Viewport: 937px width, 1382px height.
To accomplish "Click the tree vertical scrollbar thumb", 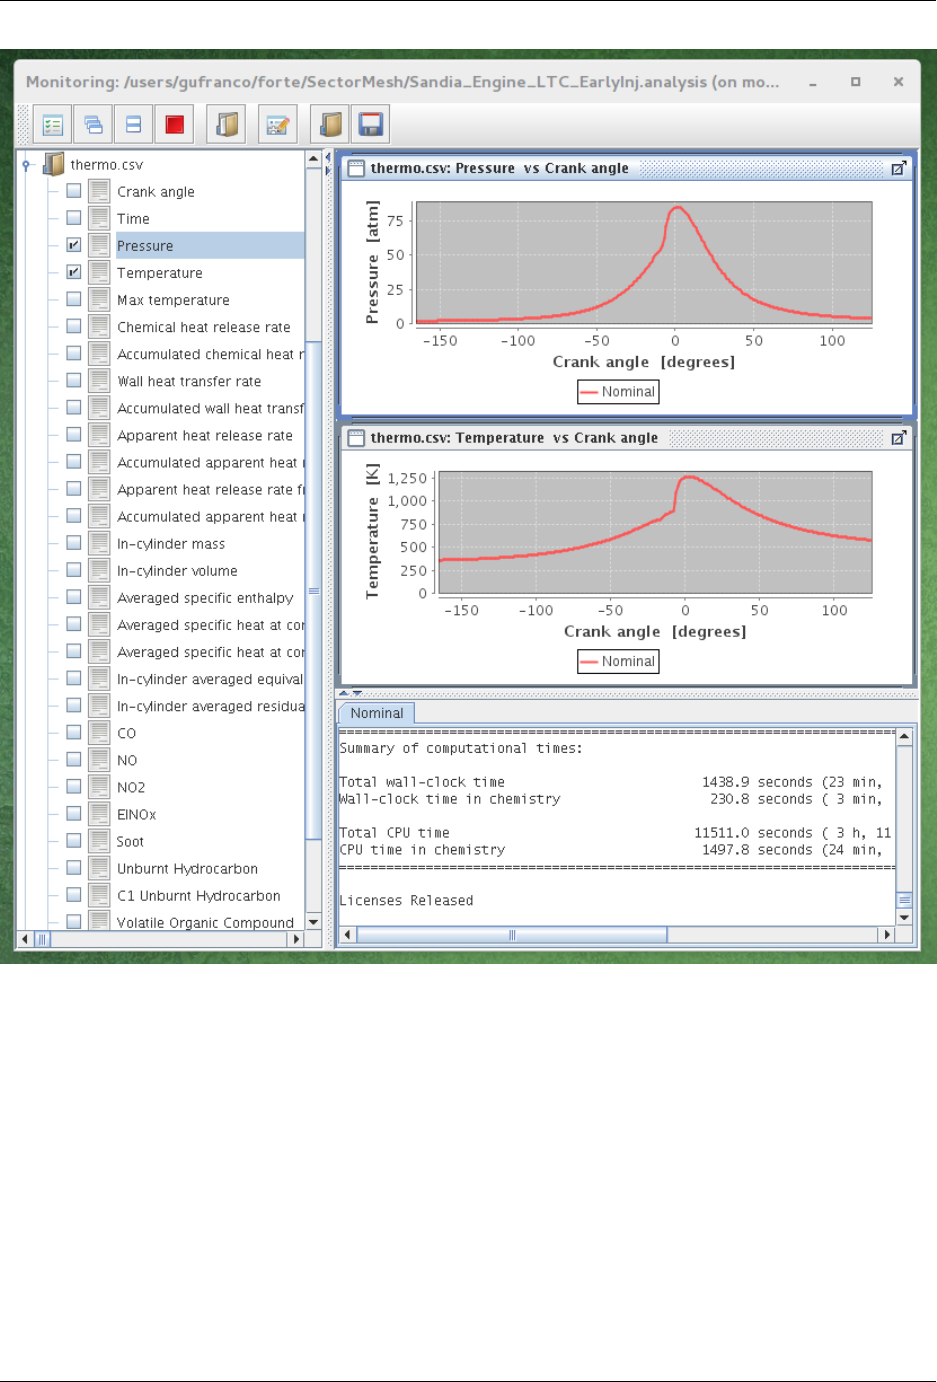I will point(313,590).
